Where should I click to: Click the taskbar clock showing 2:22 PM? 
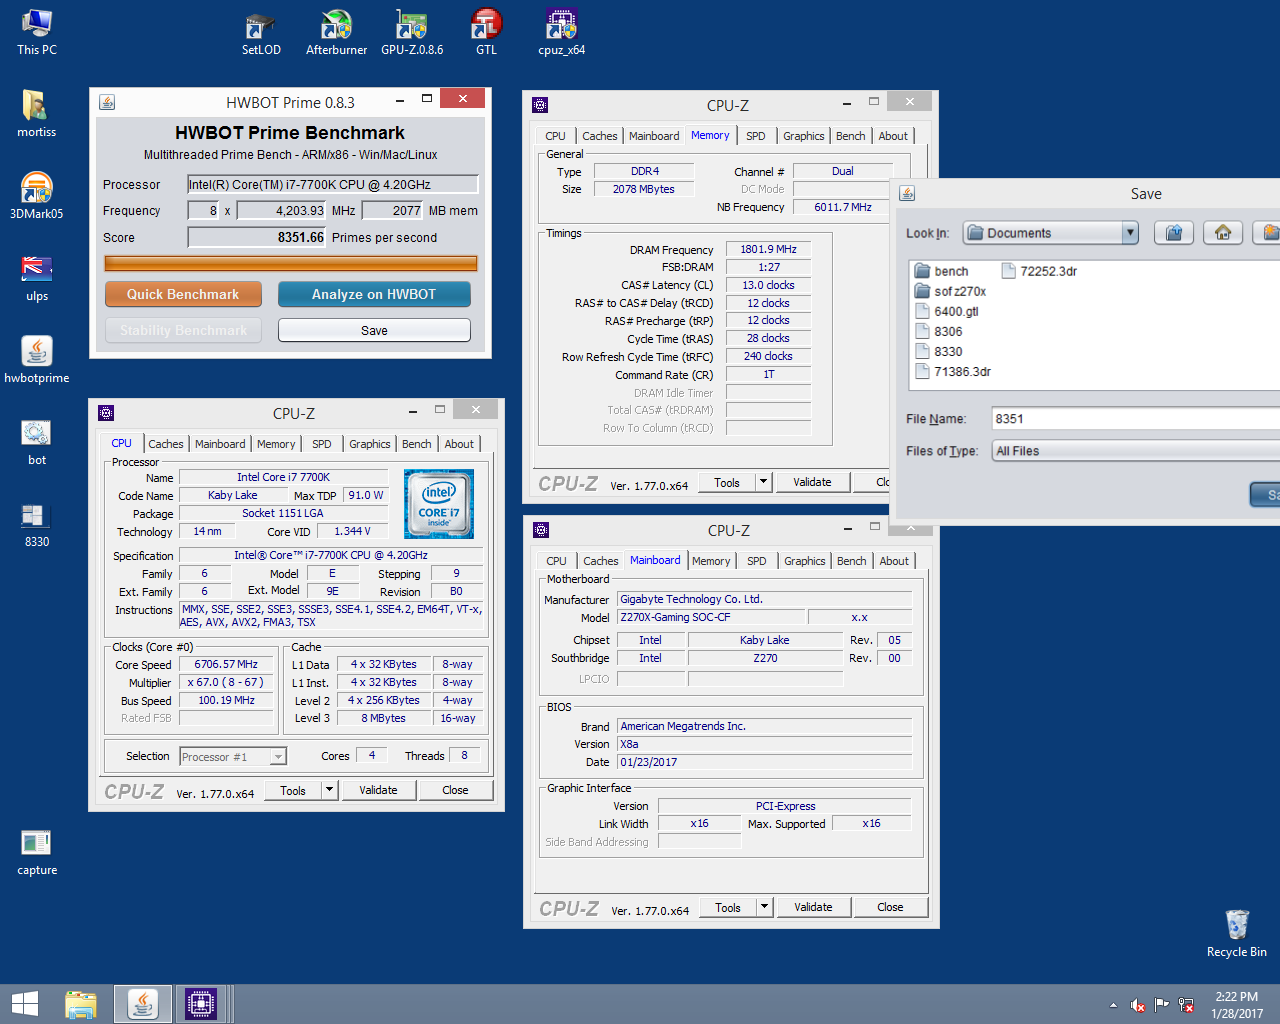point(1237,1005)
